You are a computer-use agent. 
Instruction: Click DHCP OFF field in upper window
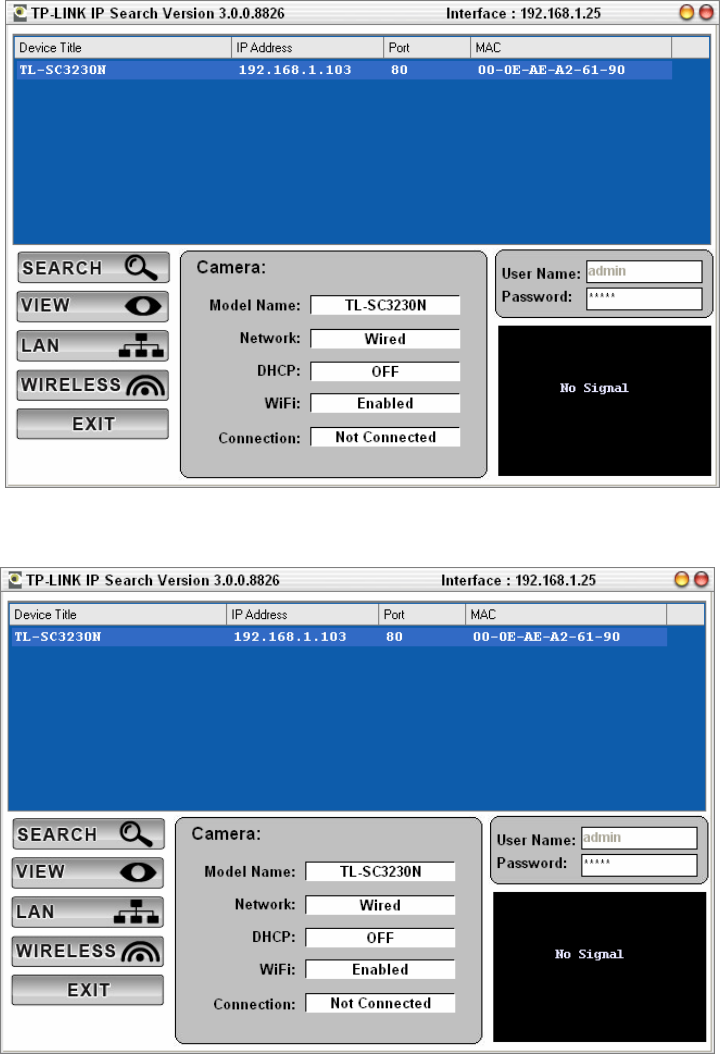[x=385, y=372]
